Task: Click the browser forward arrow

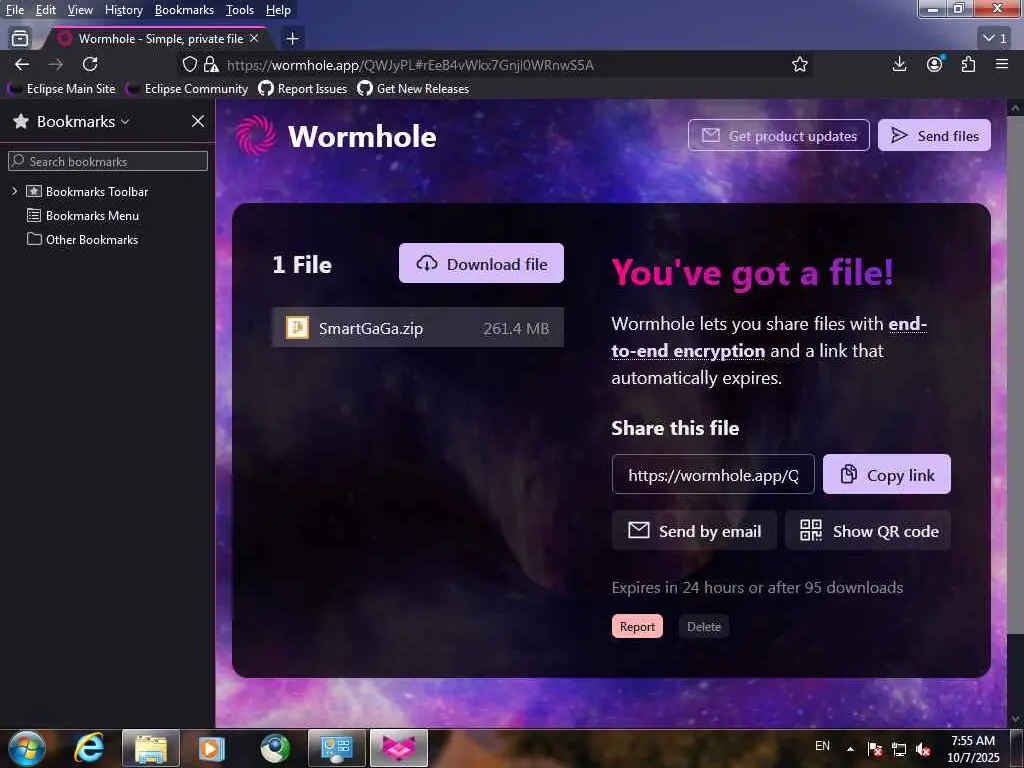Action: click(56, 64)
